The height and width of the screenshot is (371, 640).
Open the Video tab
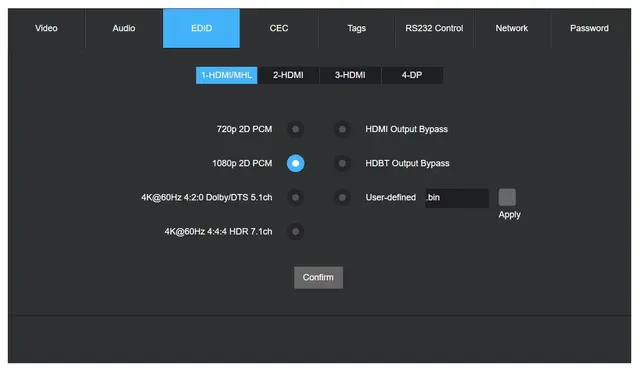pyautogui.click(x=46, y=28)
